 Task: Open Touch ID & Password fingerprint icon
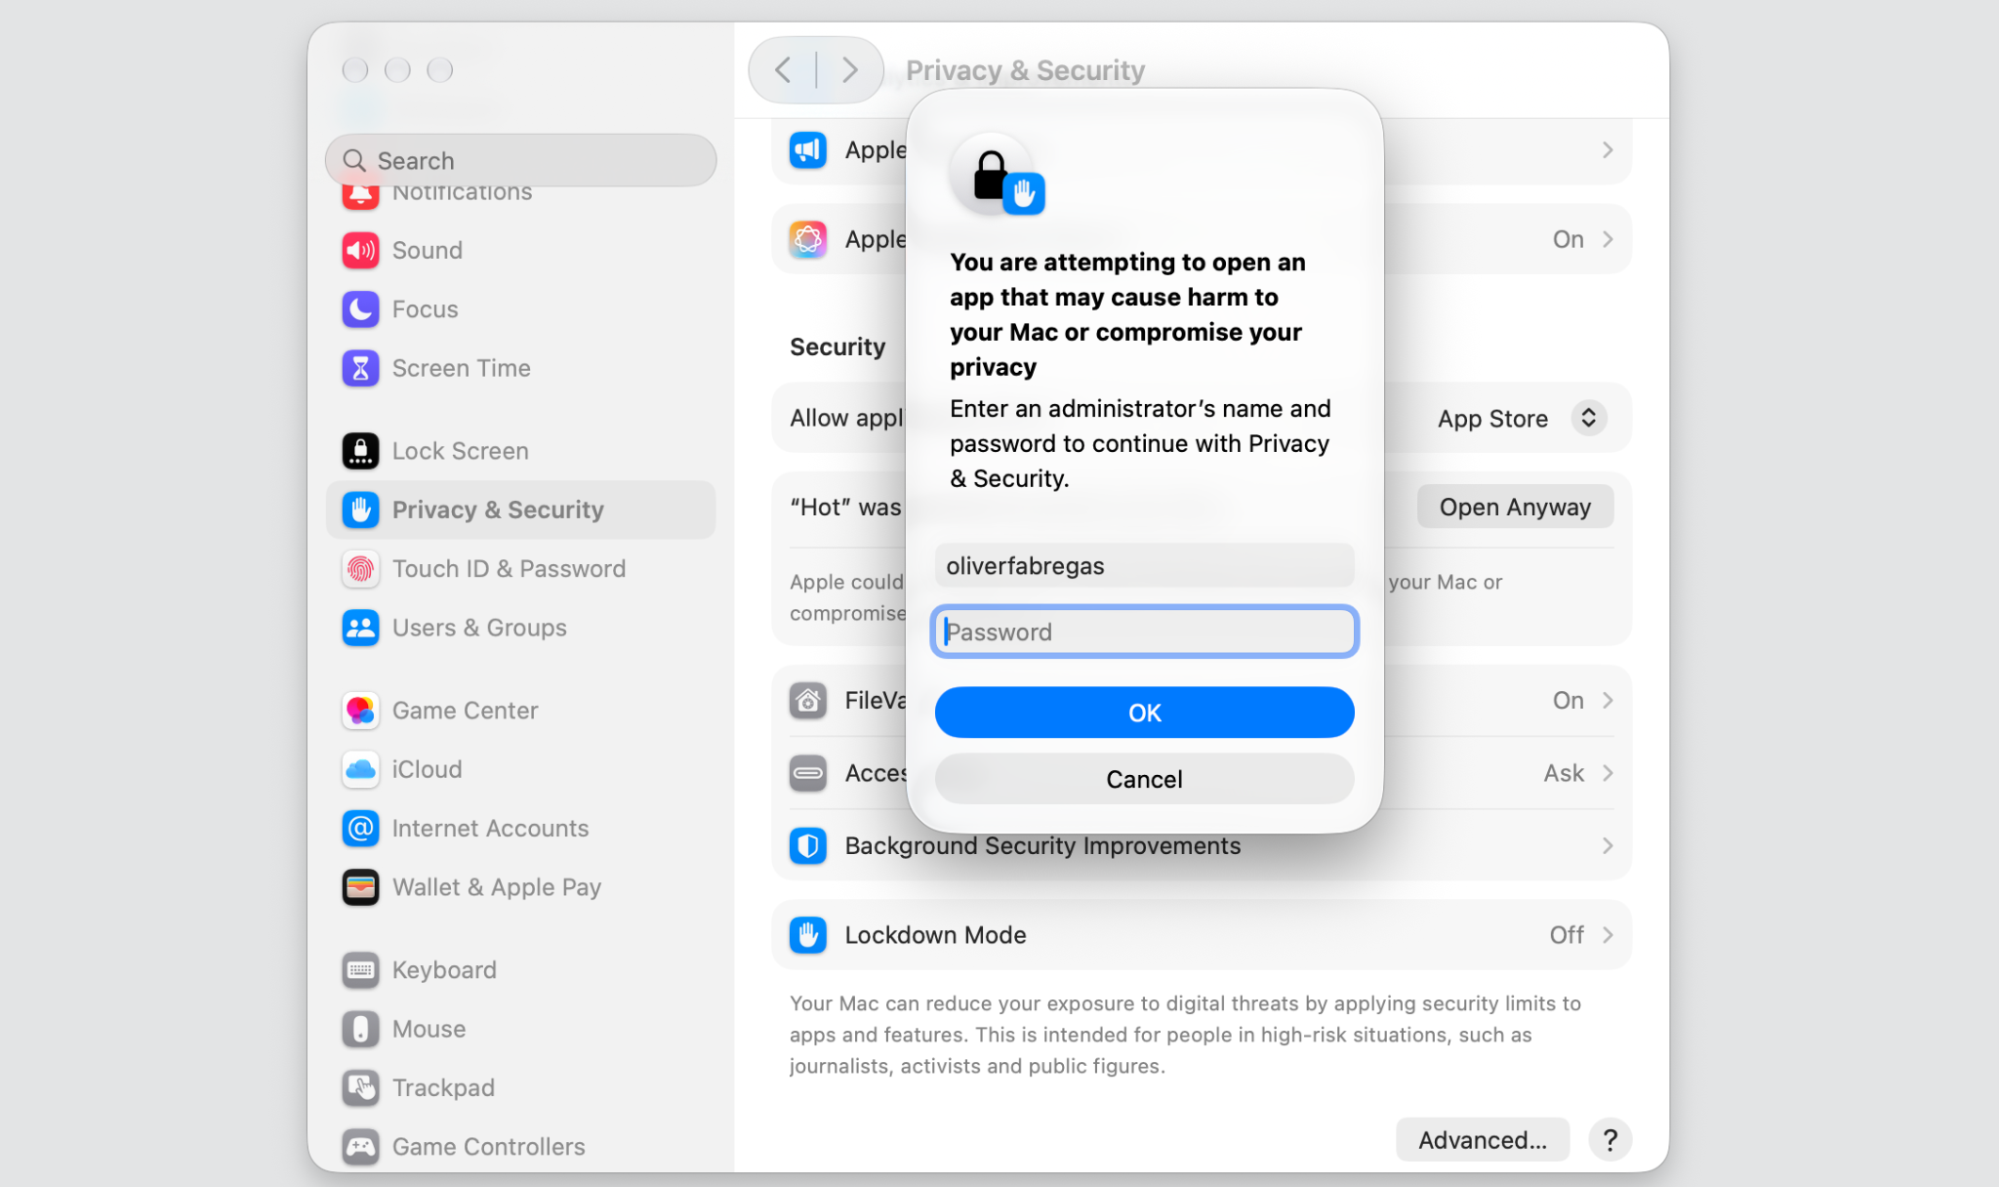coord(360,569)
